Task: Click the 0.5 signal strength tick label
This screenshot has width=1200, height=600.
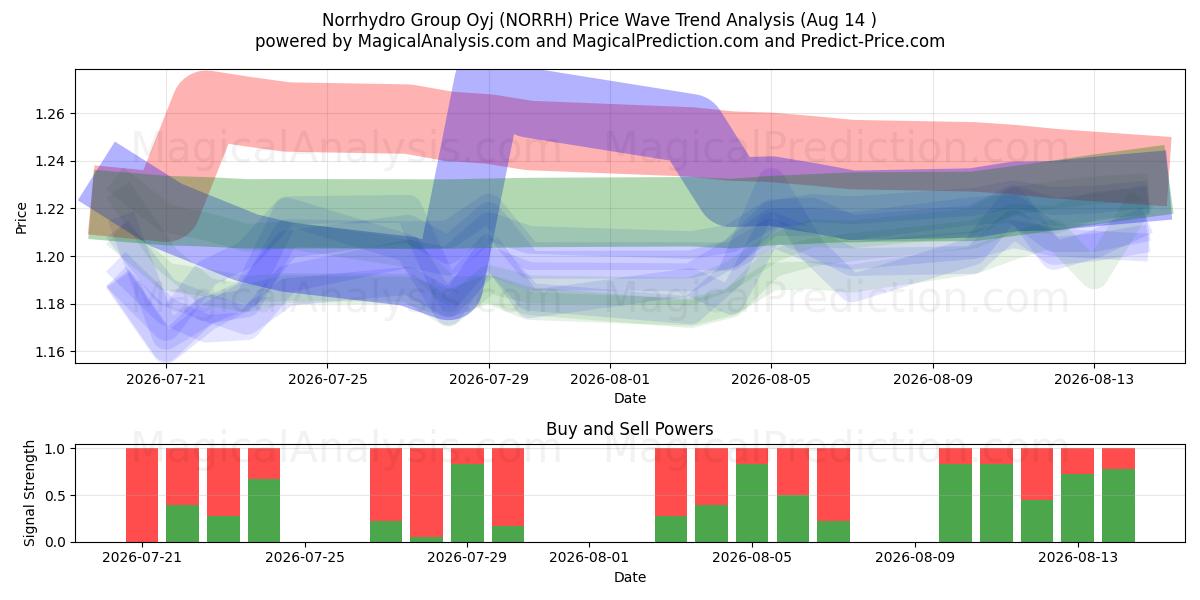Action: pos(56,495)
